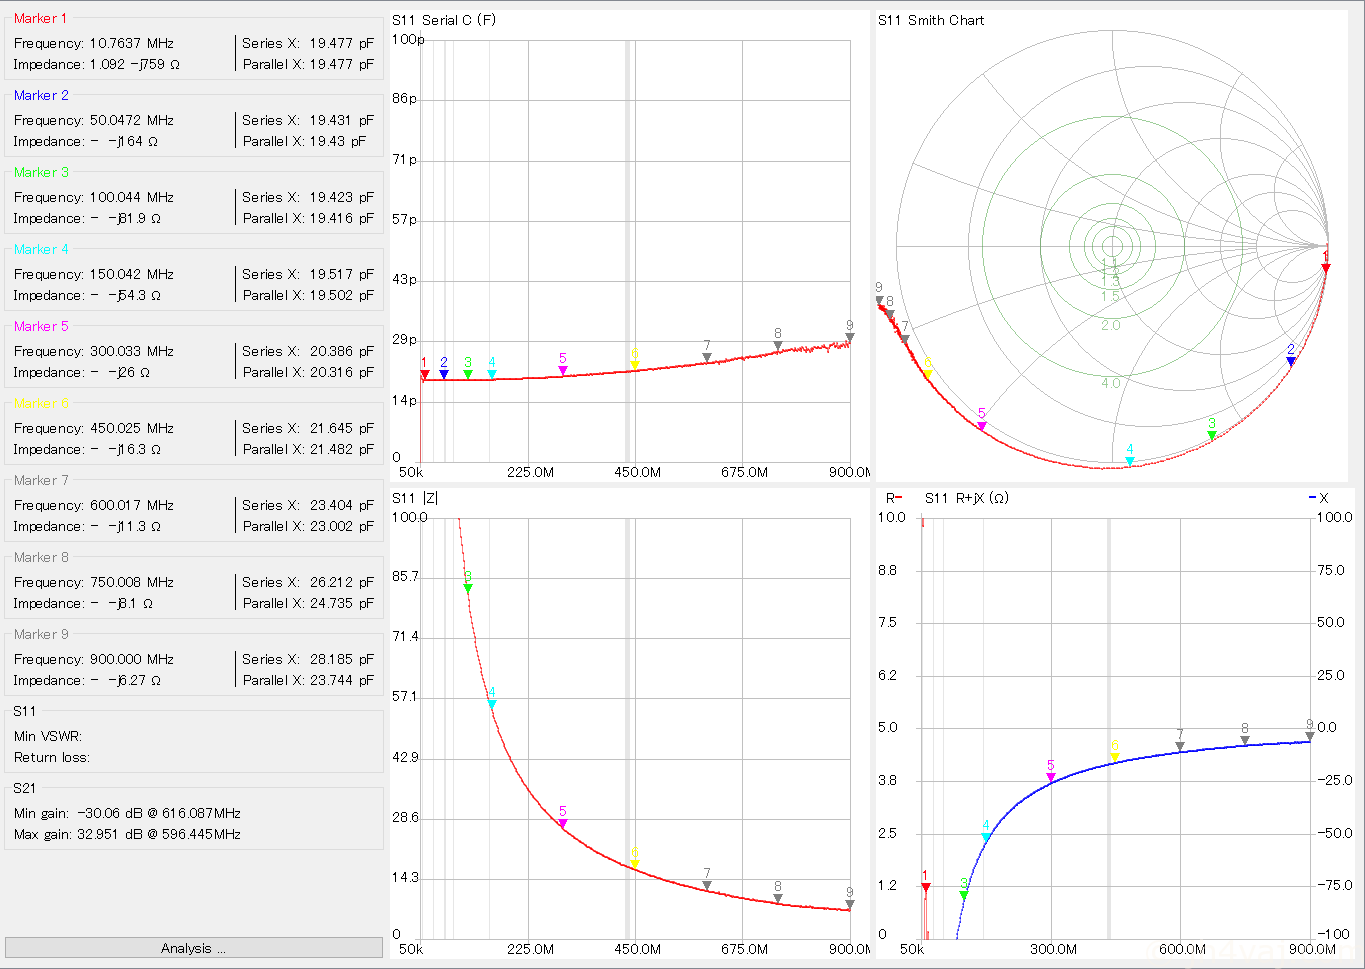Viewport: 1365px width, 969px height.
Task: Pick red marker 1 on the Smith chart
Action: point(1326,268)
